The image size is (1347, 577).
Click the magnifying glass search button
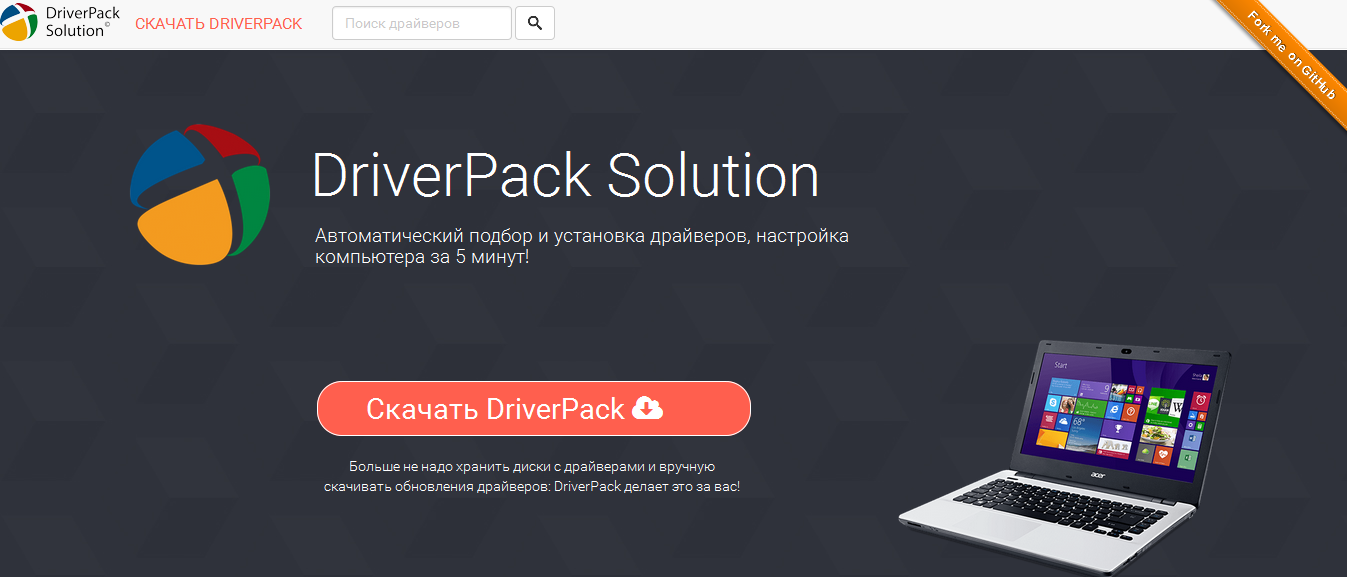535,23
